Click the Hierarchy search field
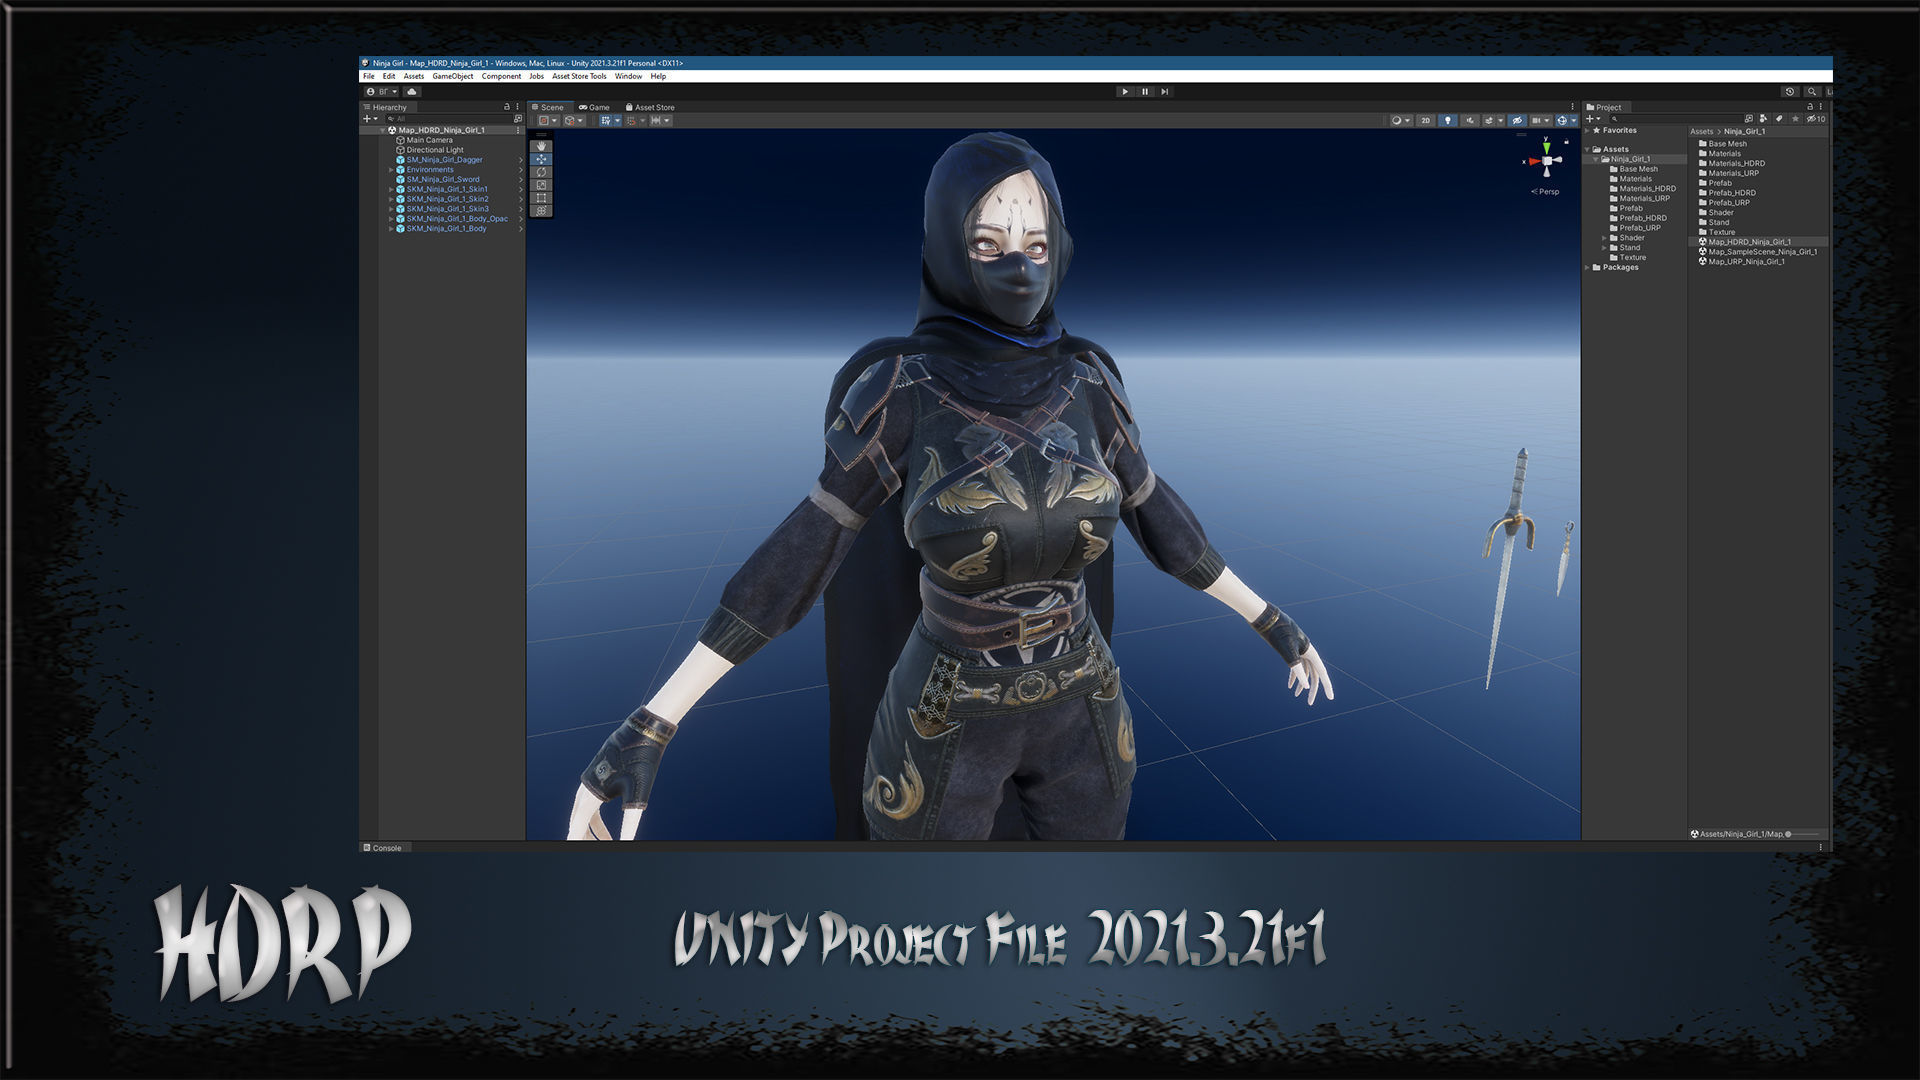The height and width of the screenshot is (1080, 1920). pyautogui.click(x=448, y=118)
